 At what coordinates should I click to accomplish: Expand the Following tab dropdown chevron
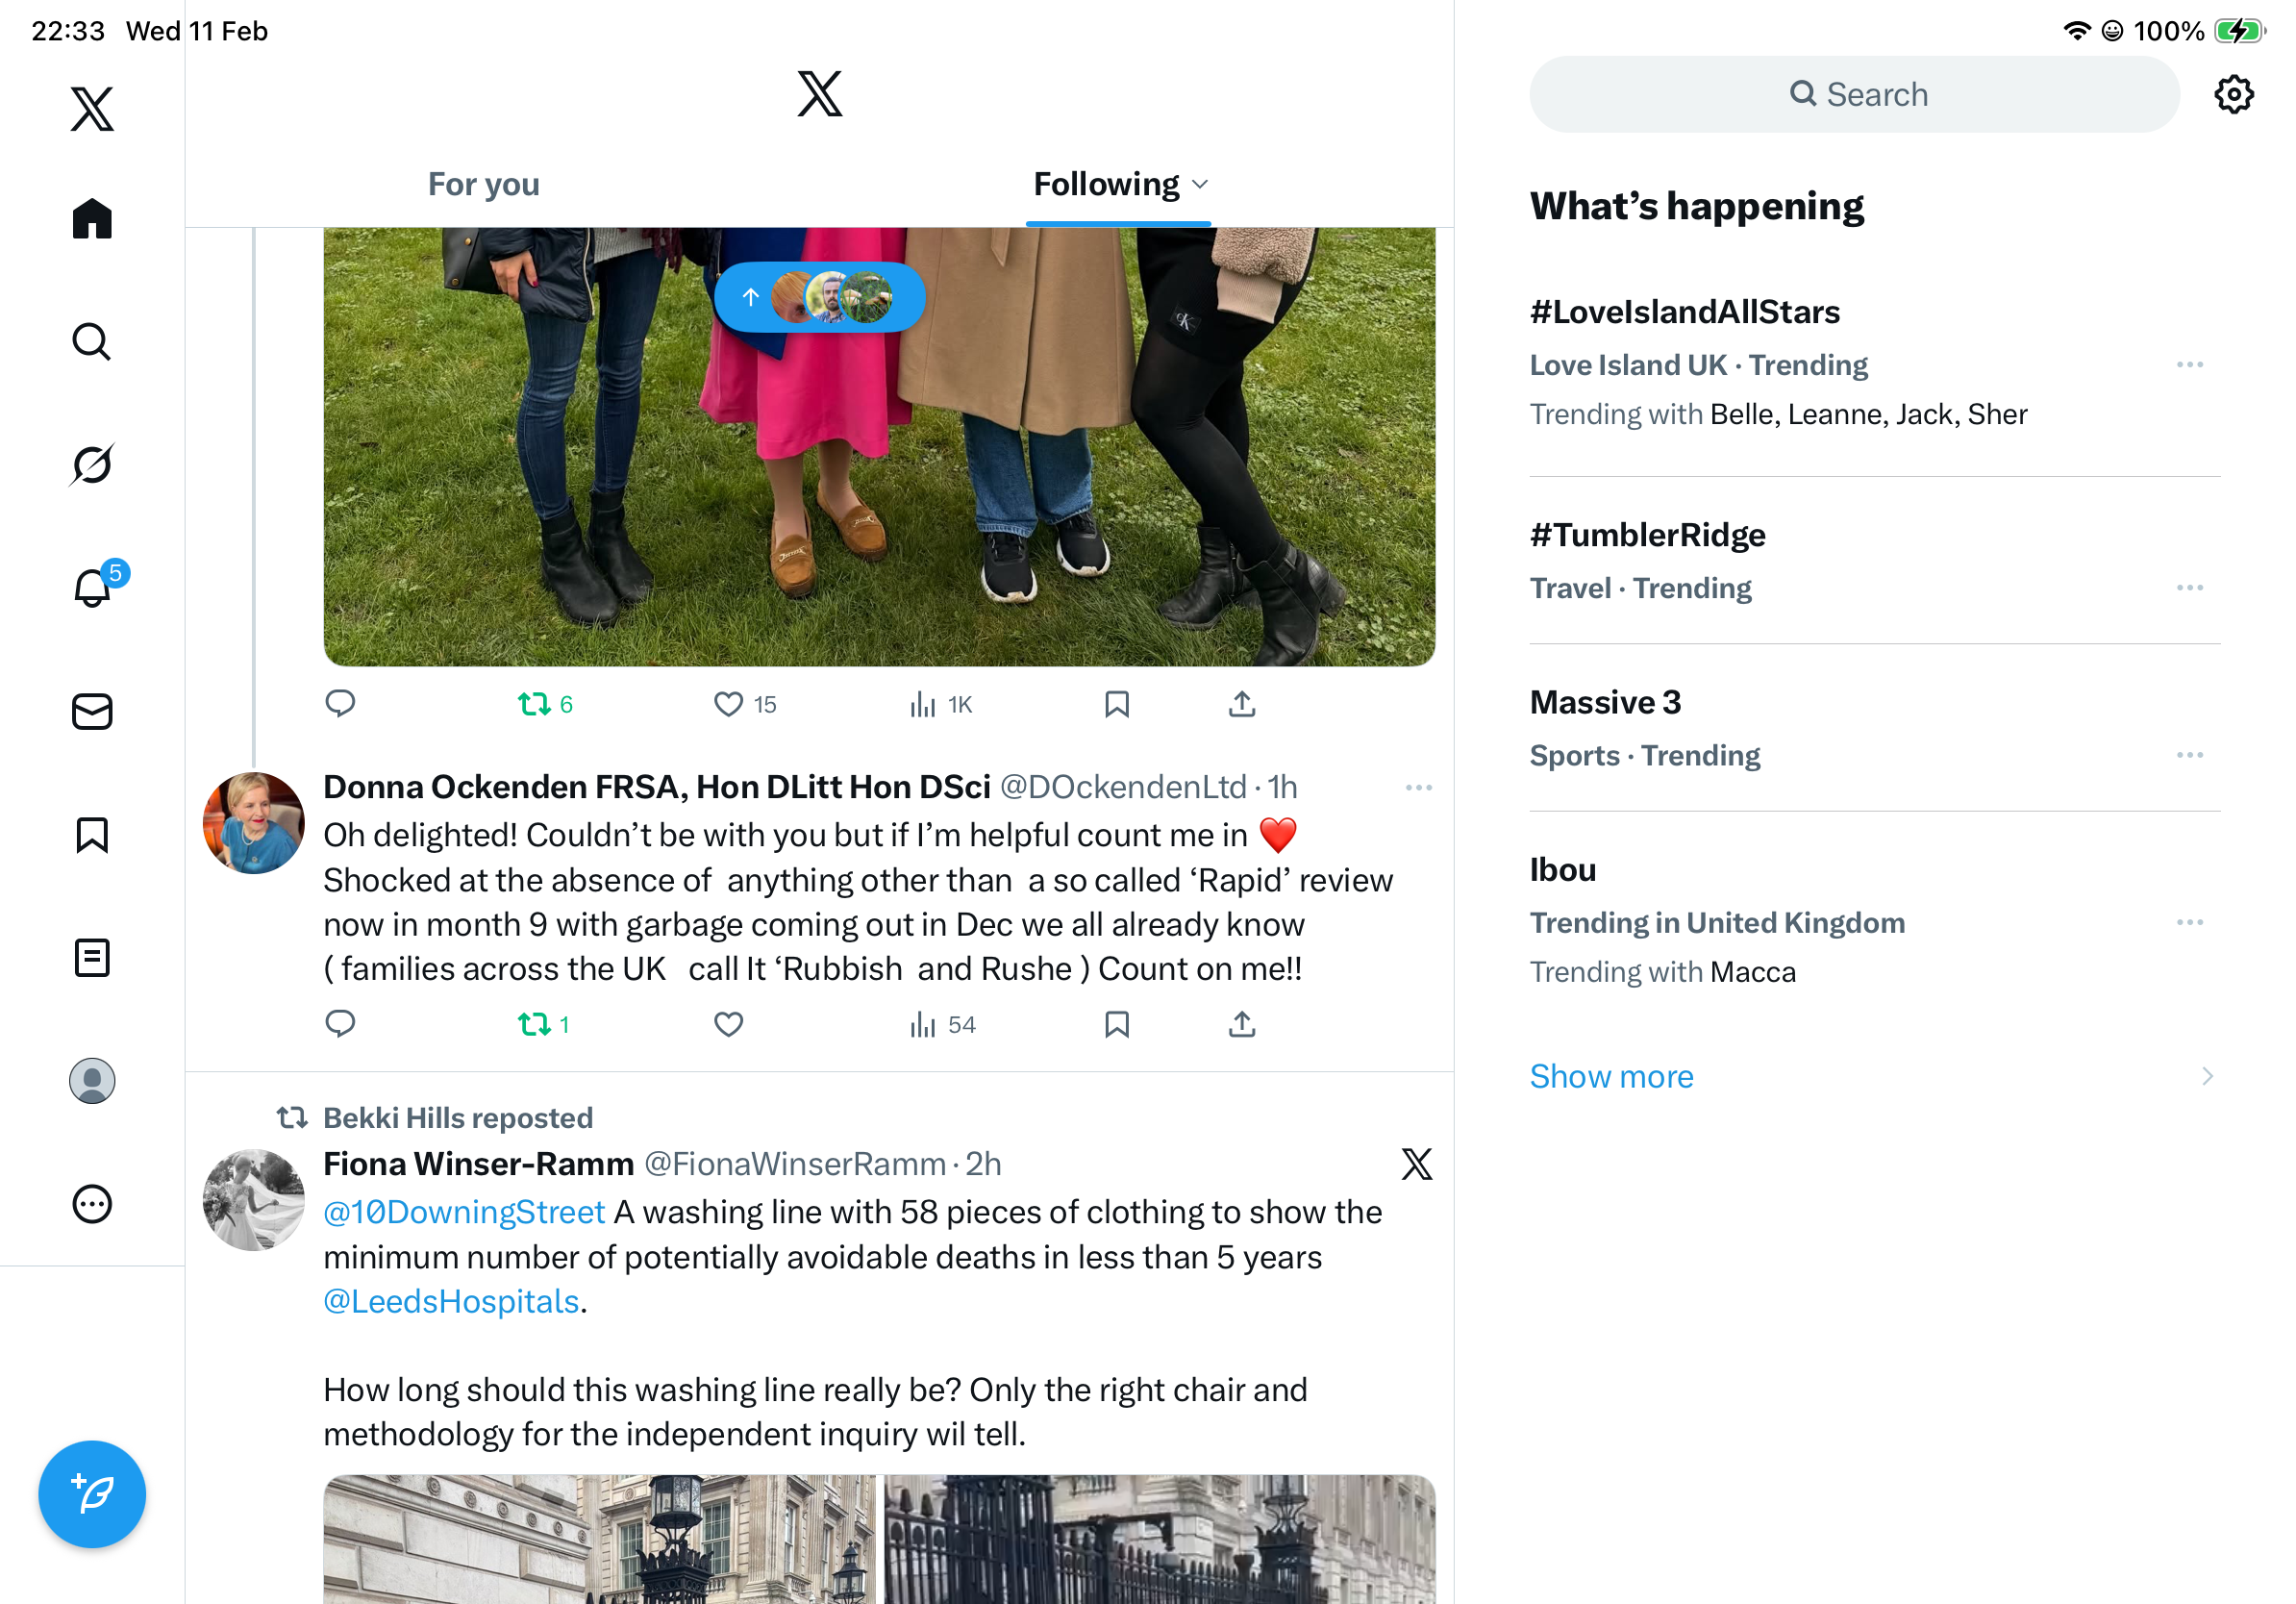1201,185
